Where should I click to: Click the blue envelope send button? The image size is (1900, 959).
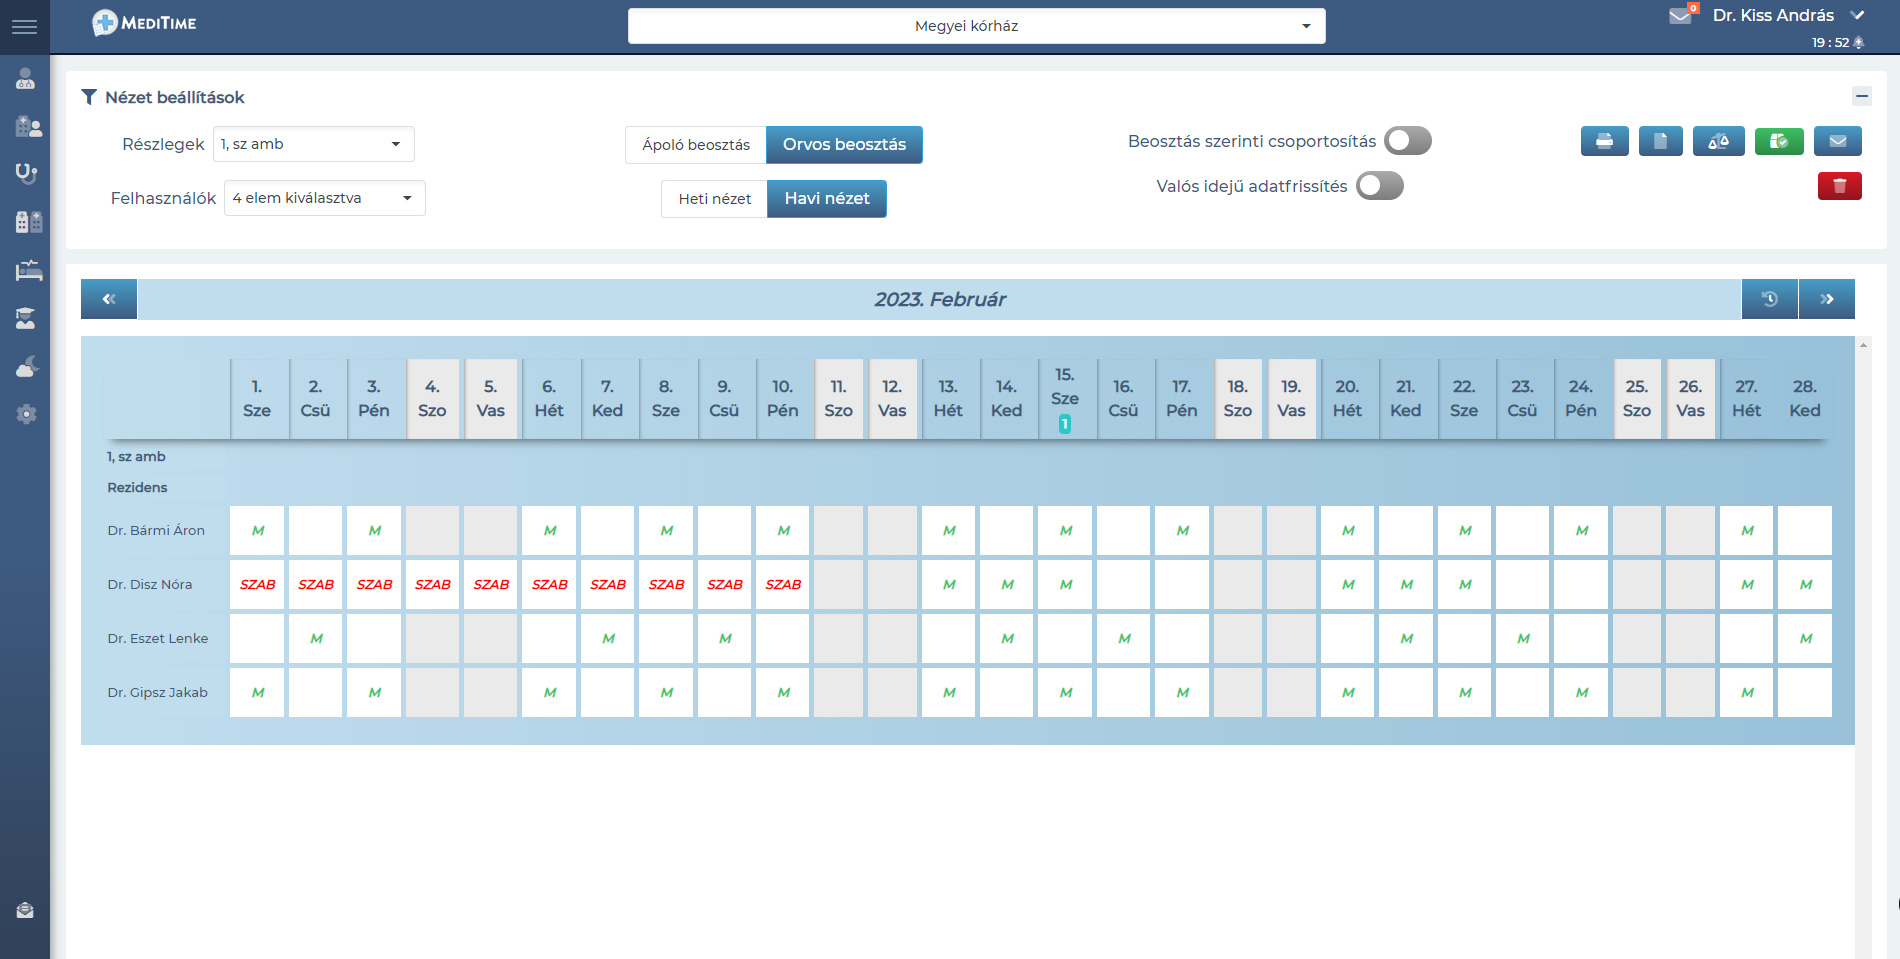(1838, 141)
